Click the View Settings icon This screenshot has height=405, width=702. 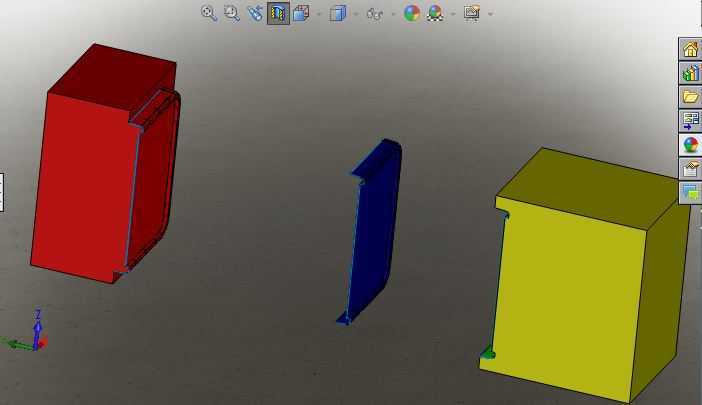click(472, 13)
